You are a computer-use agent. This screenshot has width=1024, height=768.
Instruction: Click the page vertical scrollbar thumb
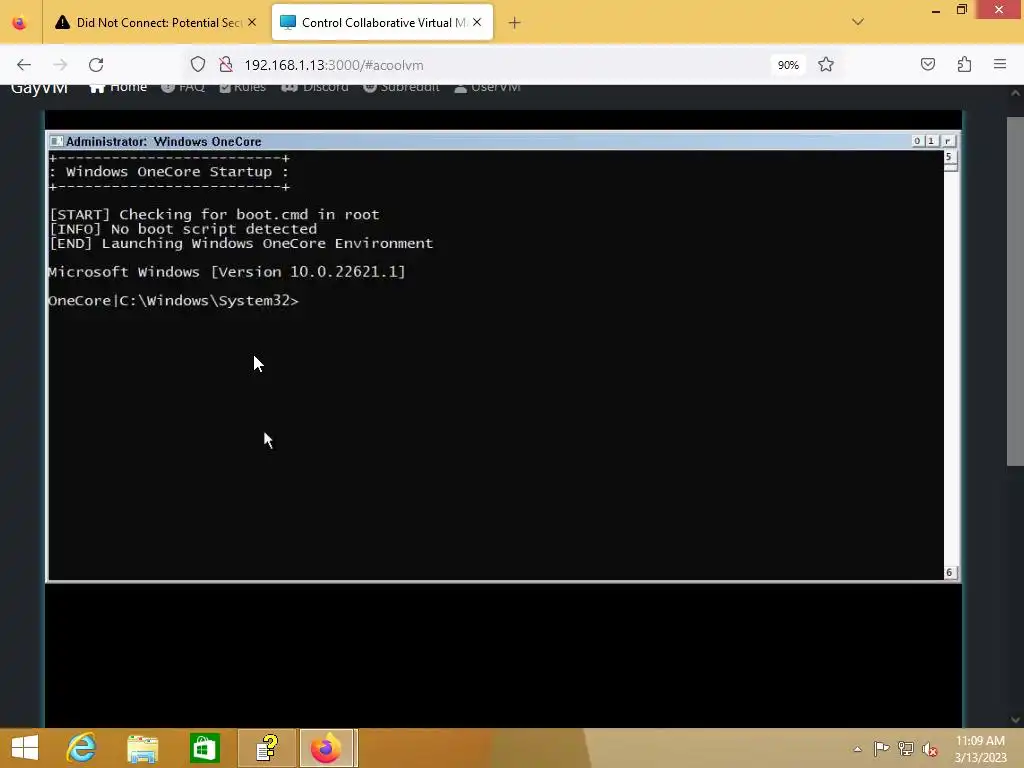(x=1015, y=291)
